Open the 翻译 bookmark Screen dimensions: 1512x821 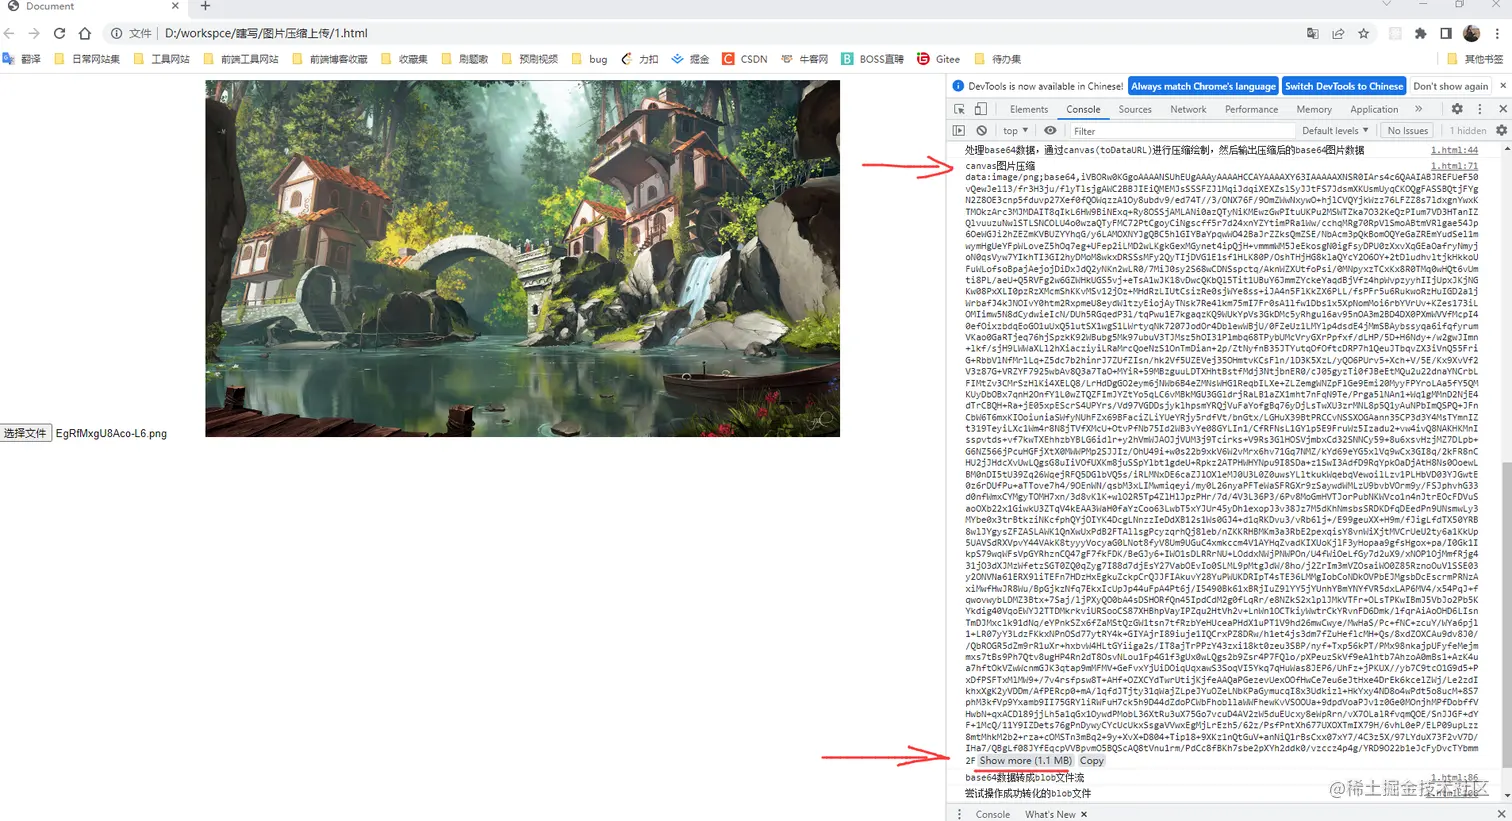pyautogui.click(x=22, y=59)
